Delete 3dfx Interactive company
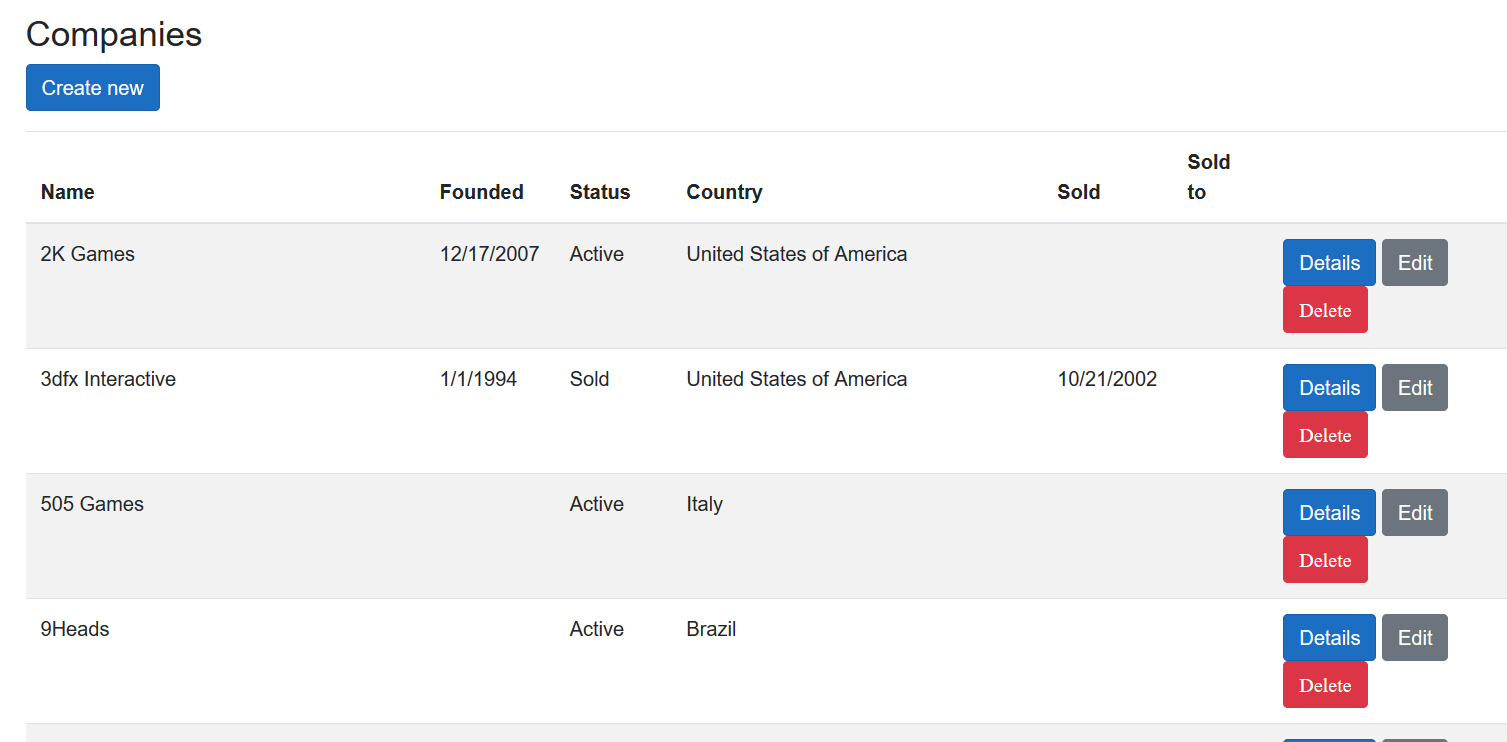The width and height of the screenshot is (1507, 742). click(1324, 435)
